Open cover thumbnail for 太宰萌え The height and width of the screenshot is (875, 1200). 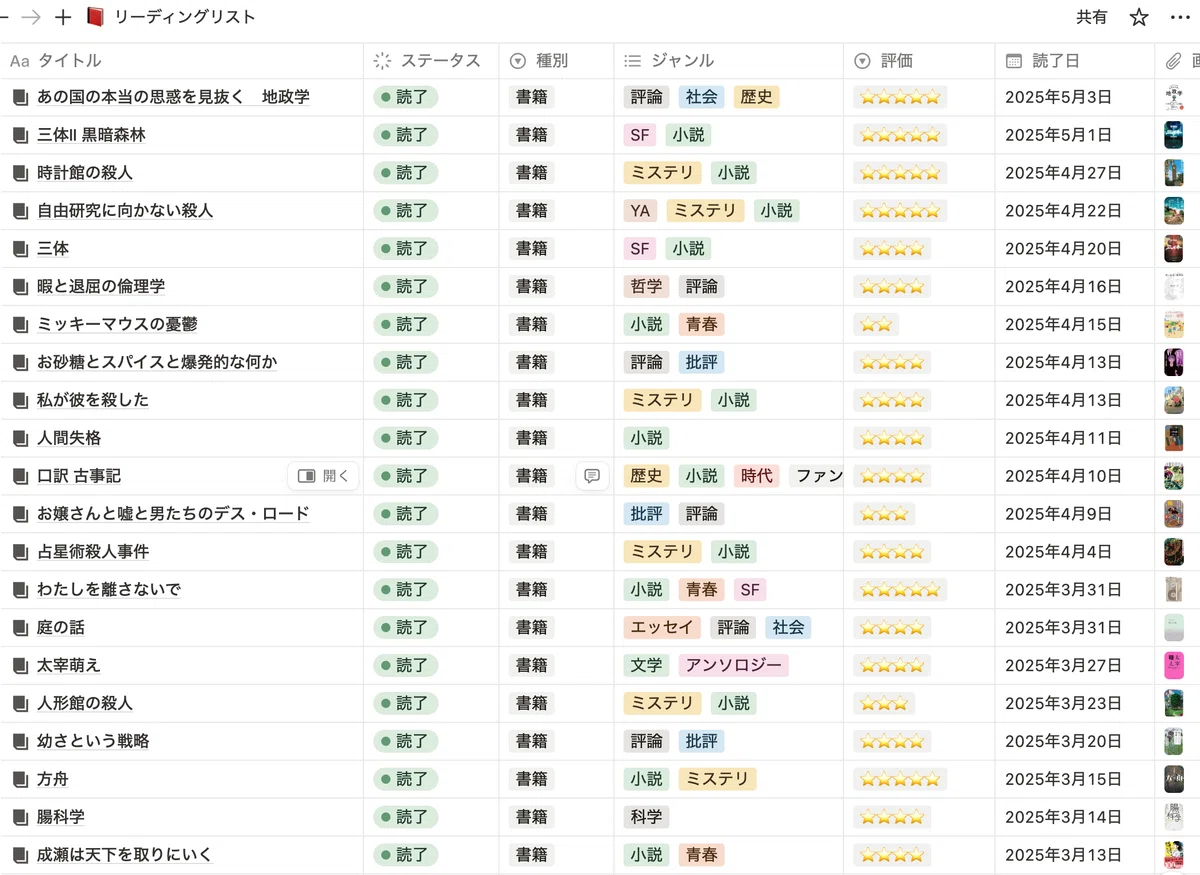1174,665
